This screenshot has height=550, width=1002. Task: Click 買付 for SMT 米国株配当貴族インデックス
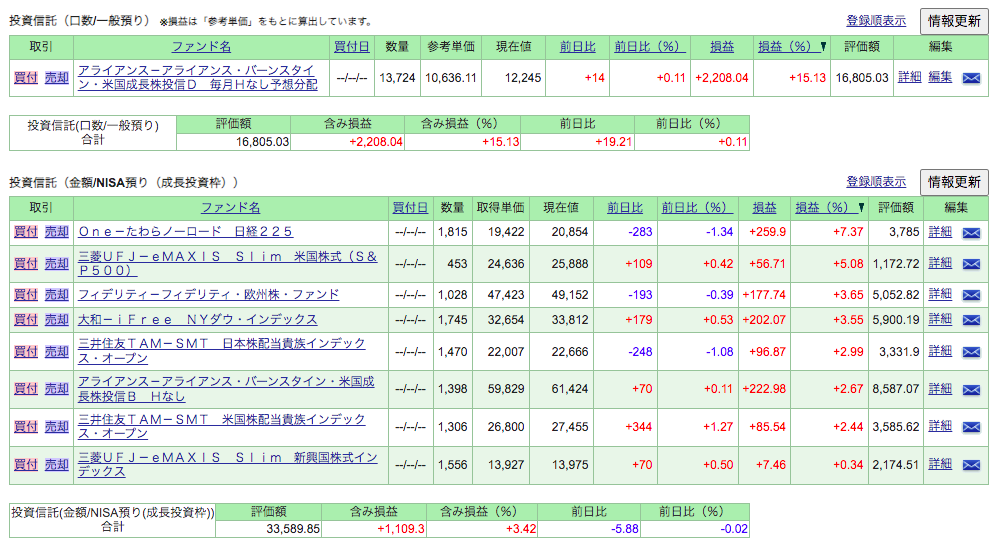pyautogui.click(x=26, y=426)
